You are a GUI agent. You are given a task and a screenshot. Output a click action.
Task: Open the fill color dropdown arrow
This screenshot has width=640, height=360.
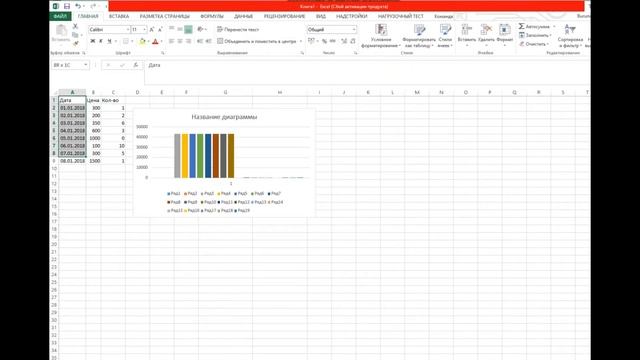pyautogui.click(x=148, y=41)
